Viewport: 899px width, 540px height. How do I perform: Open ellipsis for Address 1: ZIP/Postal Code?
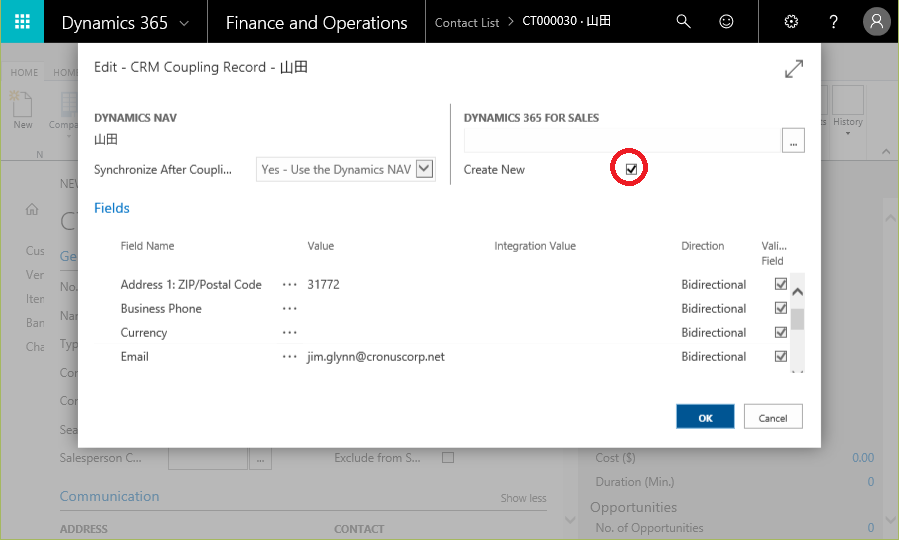pyautogui.click(x=290, y=285)
